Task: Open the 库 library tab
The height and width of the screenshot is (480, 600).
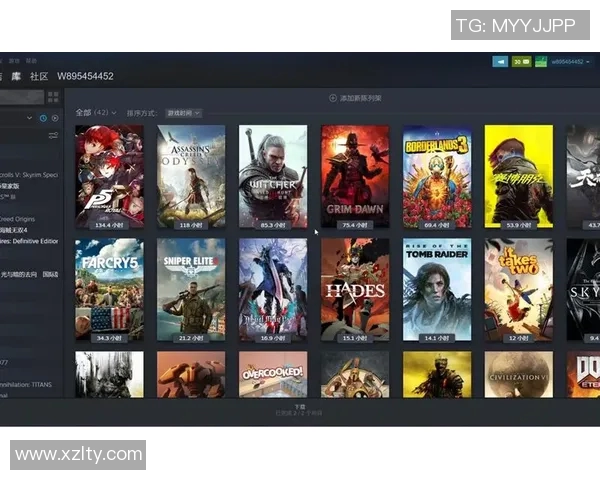Action: click(x=16, y=76)
